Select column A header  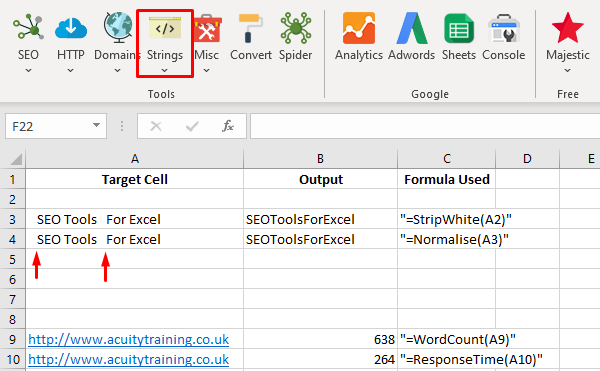(x=135, y=159)
